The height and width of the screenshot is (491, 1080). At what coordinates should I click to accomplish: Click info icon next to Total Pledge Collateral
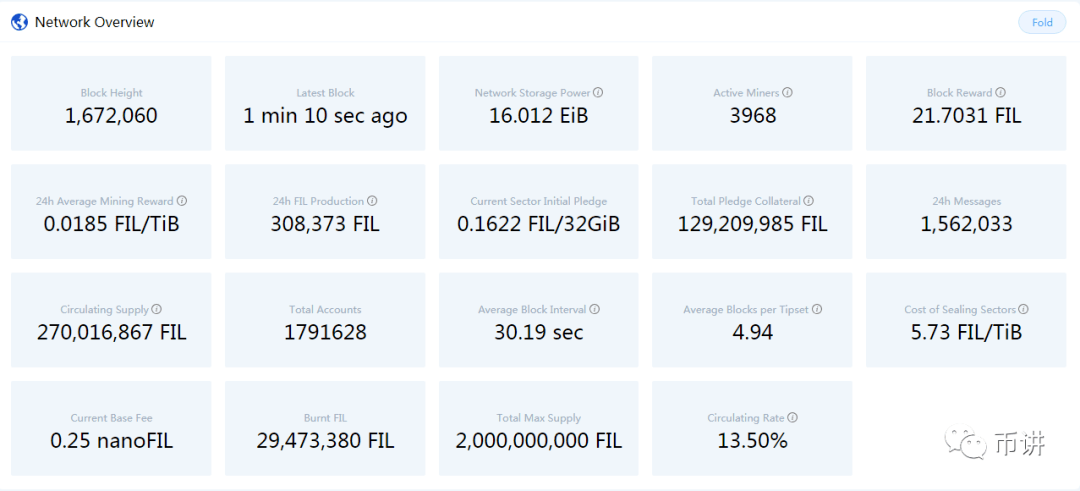[x=808, y=201]
